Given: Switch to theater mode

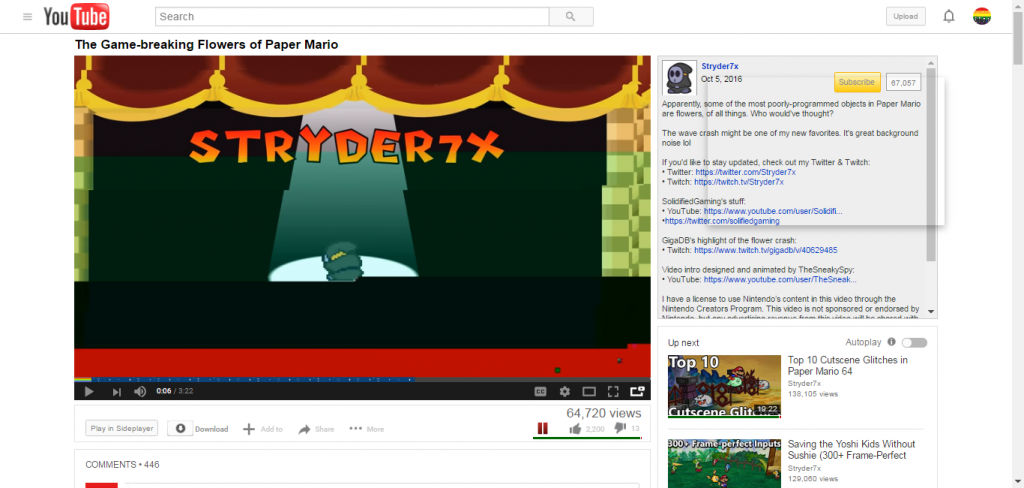Looking at the screenshot, I should (x=589, y=391).
